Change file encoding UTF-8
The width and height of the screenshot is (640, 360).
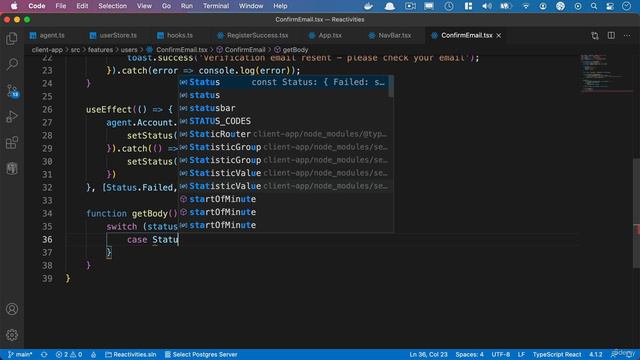[500, 354]
